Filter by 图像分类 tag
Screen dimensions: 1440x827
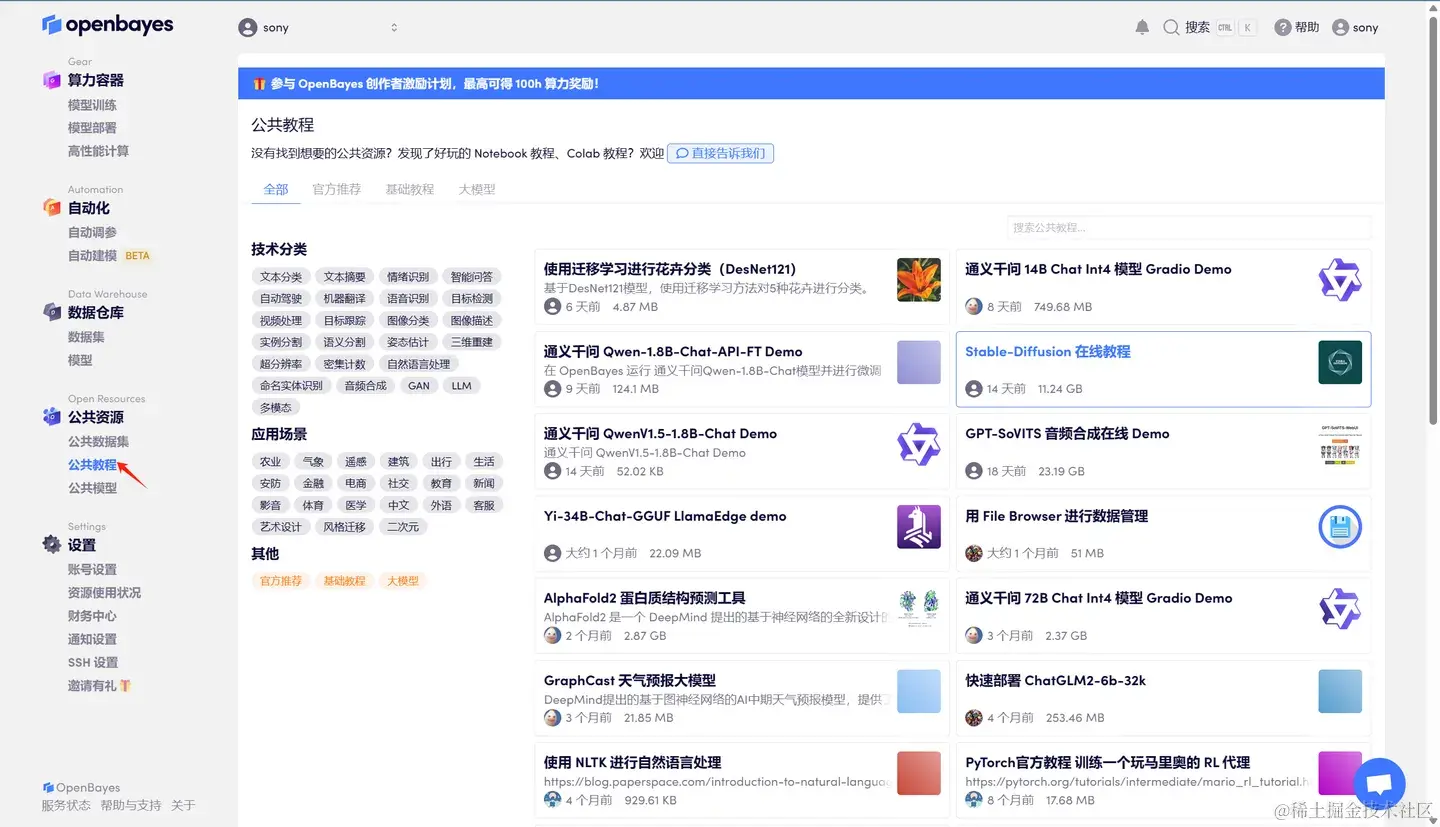tap(408, 321)
